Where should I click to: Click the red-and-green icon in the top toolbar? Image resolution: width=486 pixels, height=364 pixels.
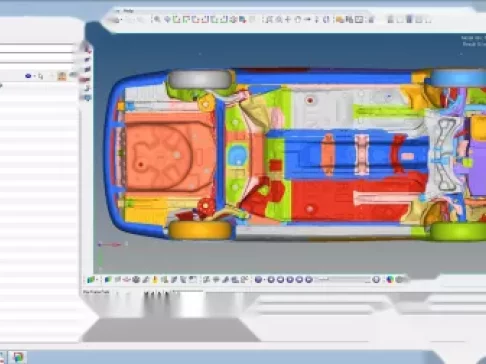click(242, 20)
